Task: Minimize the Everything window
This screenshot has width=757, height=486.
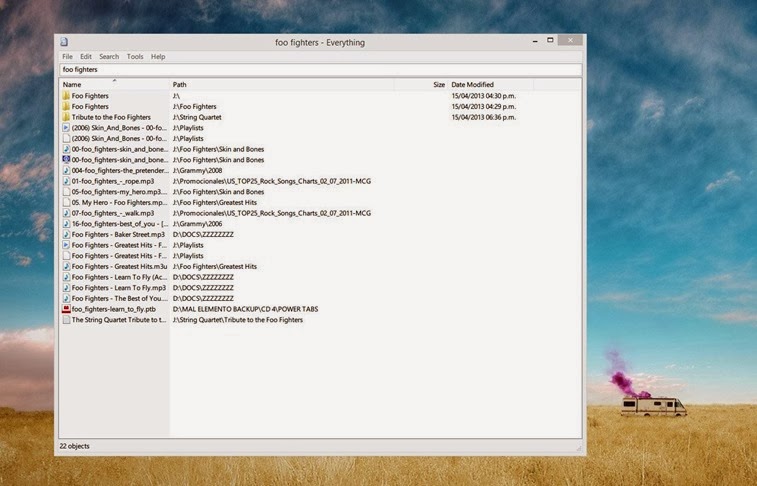Action: [x=535, y=41]
